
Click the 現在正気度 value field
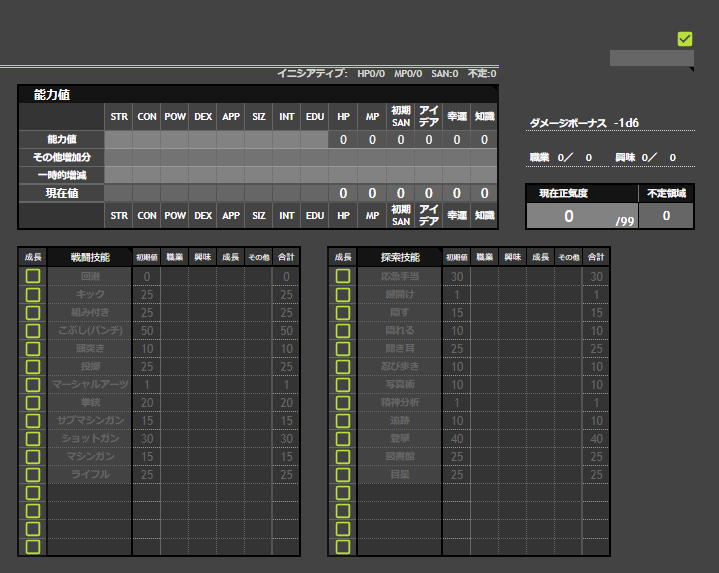click(582, 215)
